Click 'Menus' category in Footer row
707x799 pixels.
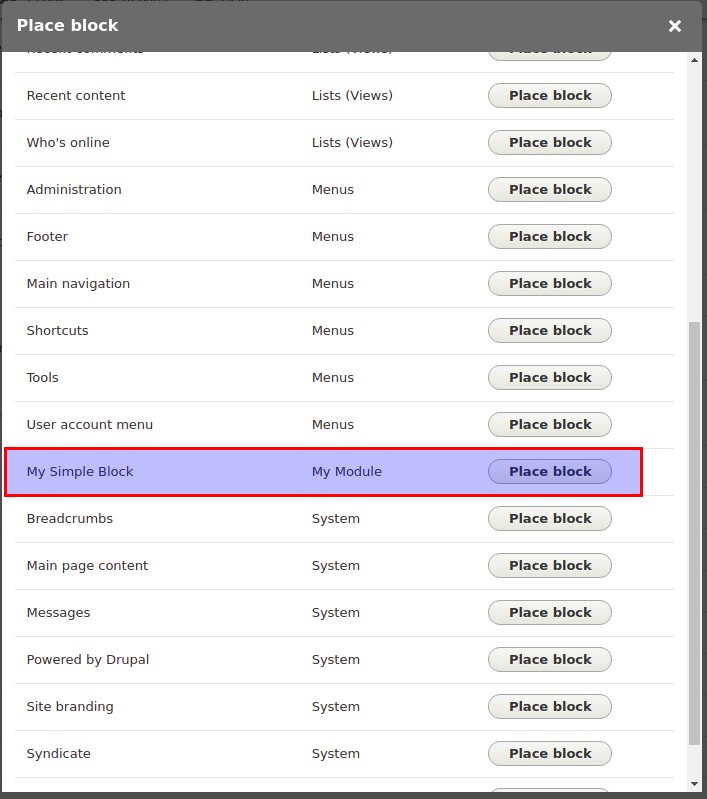click(333, 236)
